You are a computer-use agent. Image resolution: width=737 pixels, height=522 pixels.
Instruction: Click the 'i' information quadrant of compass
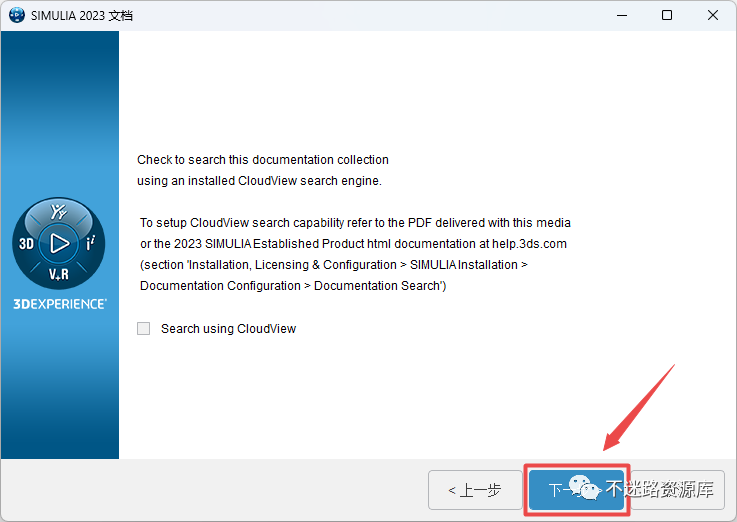click(x=91, y=243)
